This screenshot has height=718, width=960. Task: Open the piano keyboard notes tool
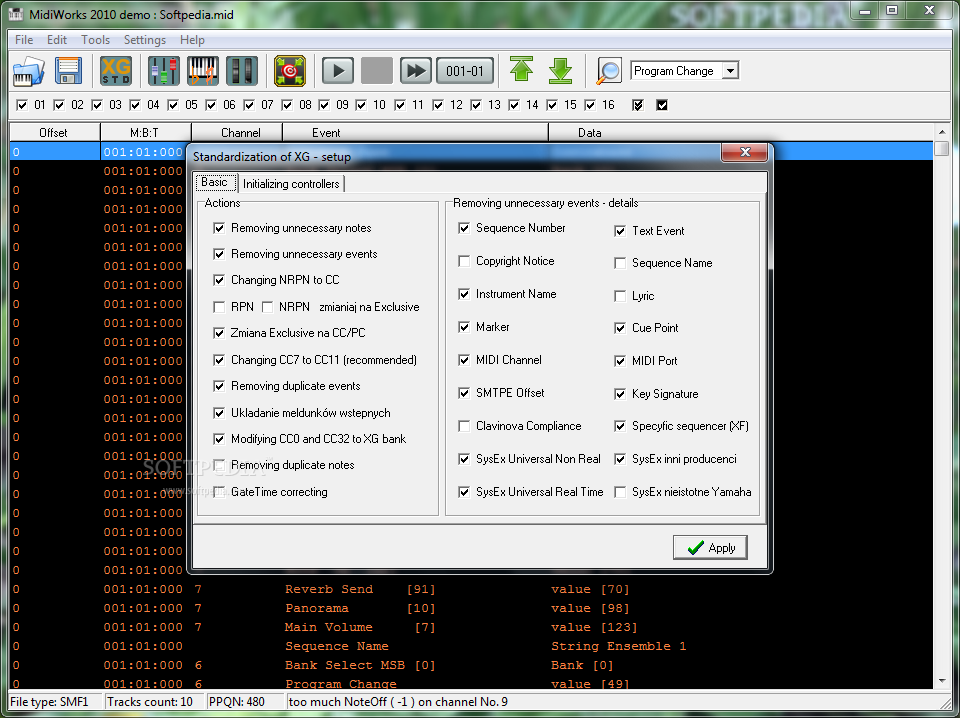[203, 71]
